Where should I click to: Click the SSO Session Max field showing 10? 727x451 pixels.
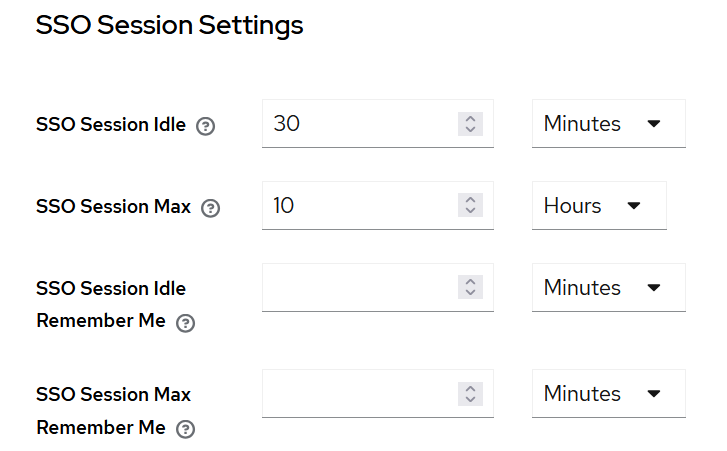[360, 206]
